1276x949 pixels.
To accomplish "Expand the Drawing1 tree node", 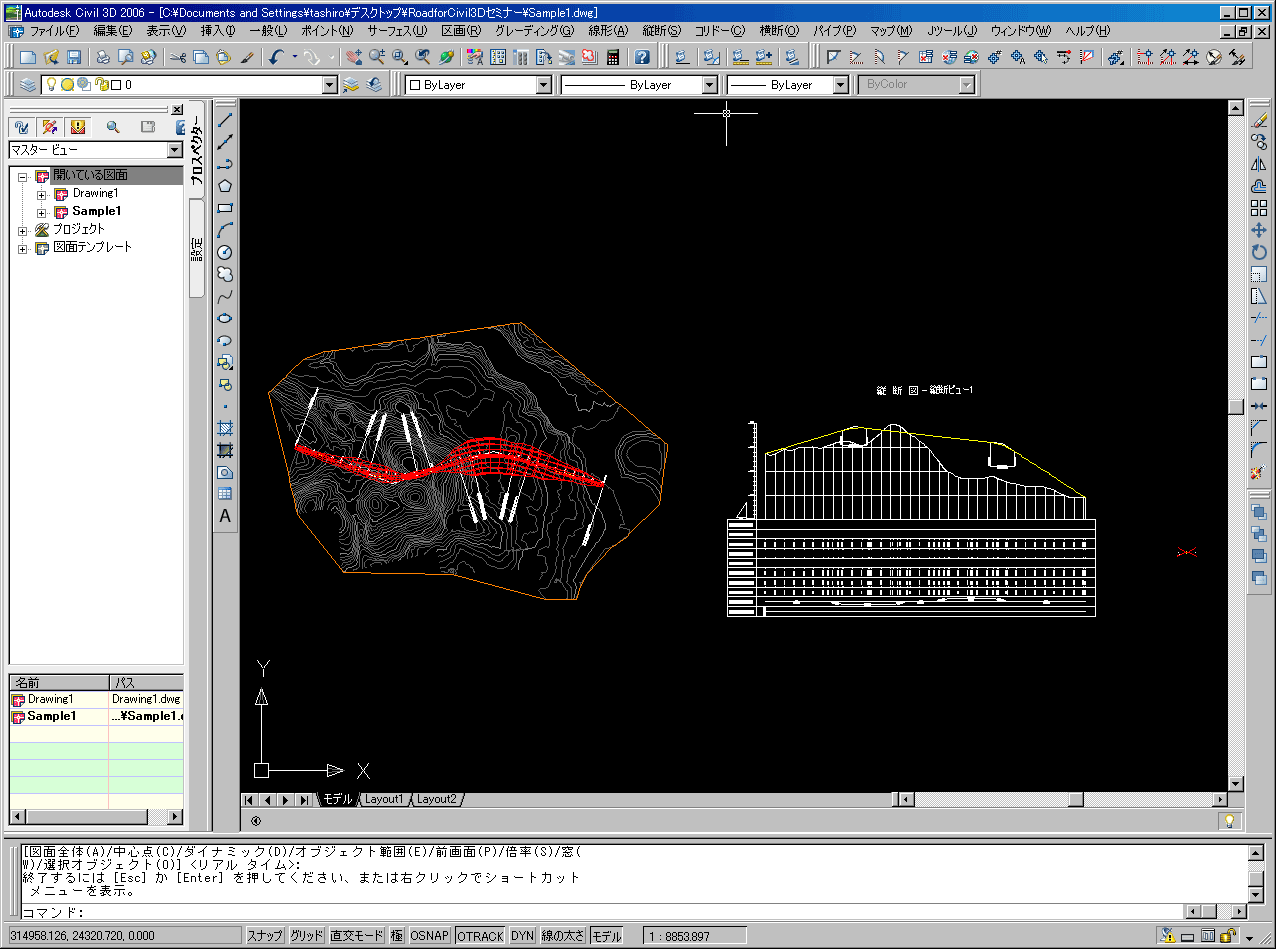I will click(x=42, y=194).
